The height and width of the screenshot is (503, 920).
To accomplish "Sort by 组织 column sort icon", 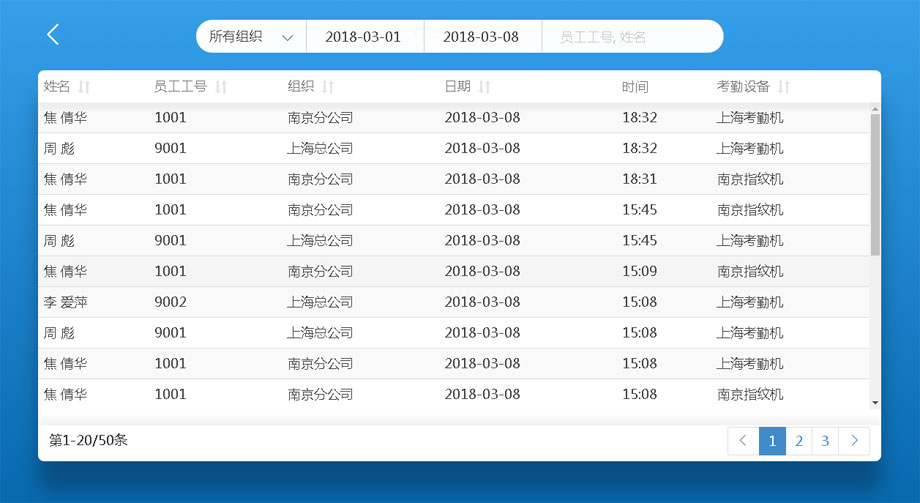I will click(x=328, y=87).
